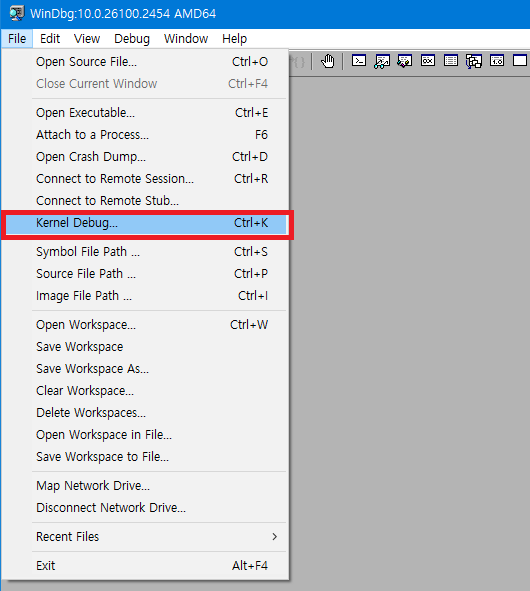Viewport: 530px width, 591px height.
Task: Open the Disassembly window toolbar icon
Action: [497, 61]
